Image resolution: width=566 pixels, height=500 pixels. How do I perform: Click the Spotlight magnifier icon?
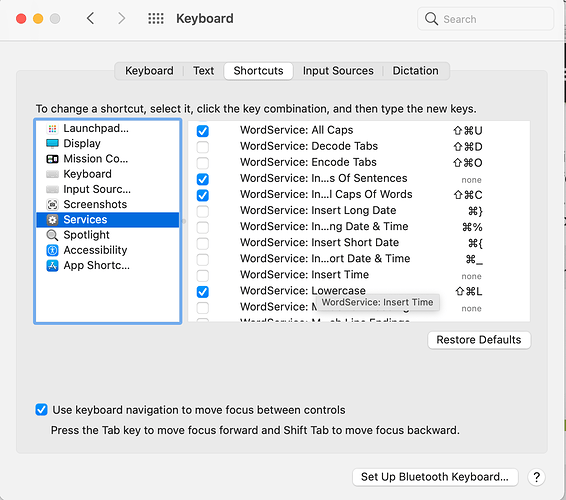click(x=52, y=235)
